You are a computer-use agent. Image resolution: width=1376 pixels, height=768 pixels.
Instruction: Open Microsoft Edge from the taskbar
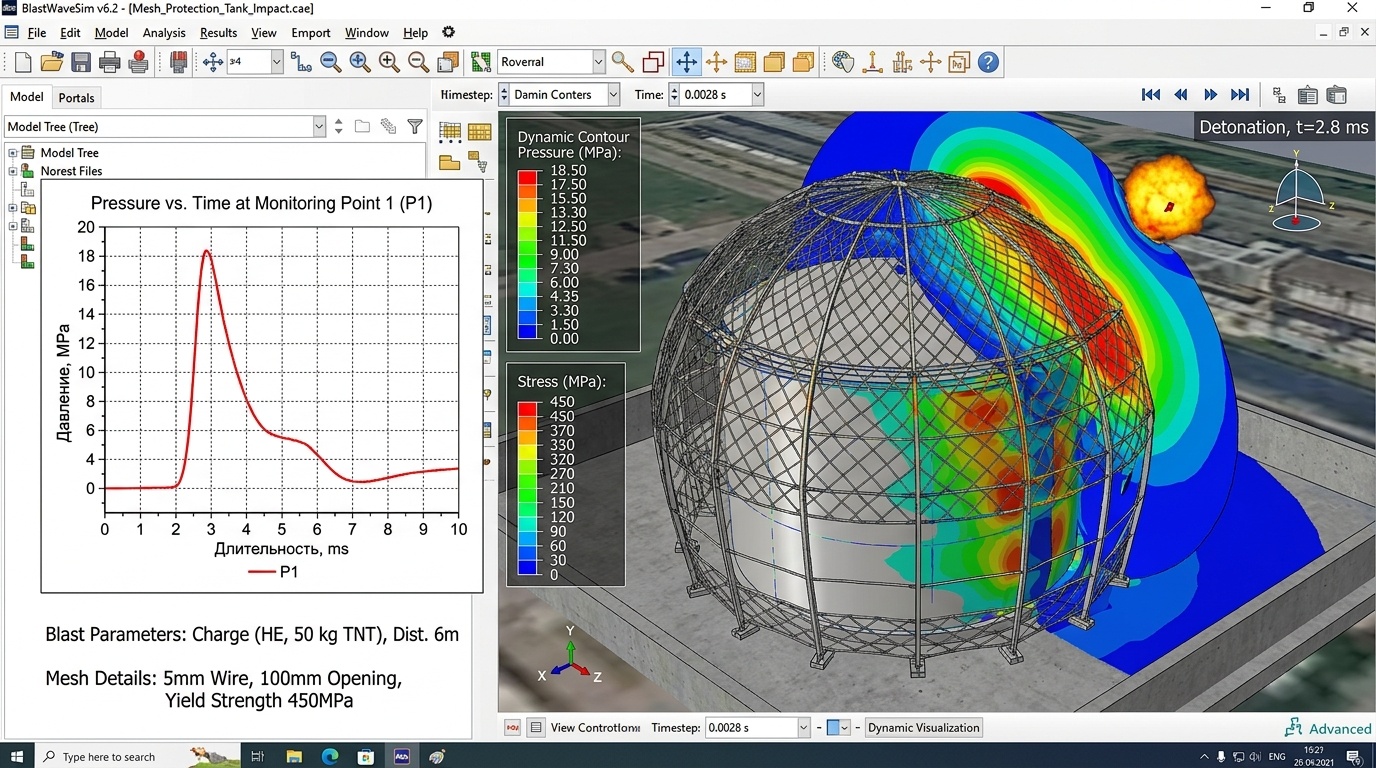click(x=330, y=757)
